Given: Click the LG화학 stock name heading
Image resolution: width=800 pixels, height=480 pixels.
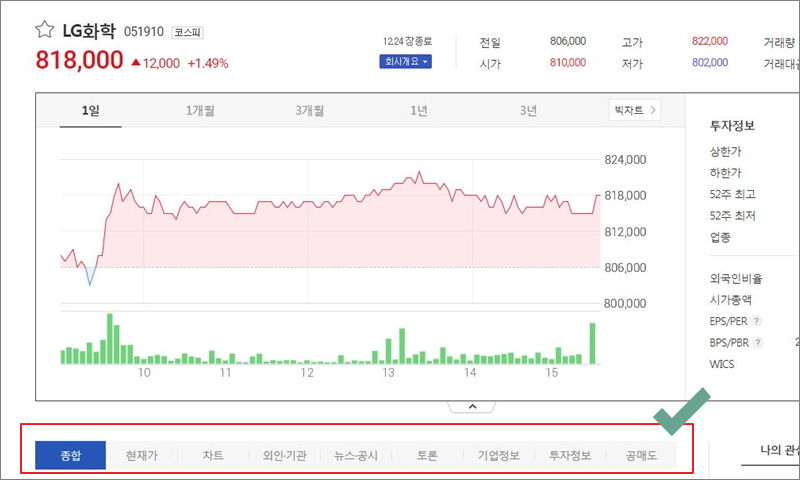Looking at the screenshot, I should tap(89, 31).
